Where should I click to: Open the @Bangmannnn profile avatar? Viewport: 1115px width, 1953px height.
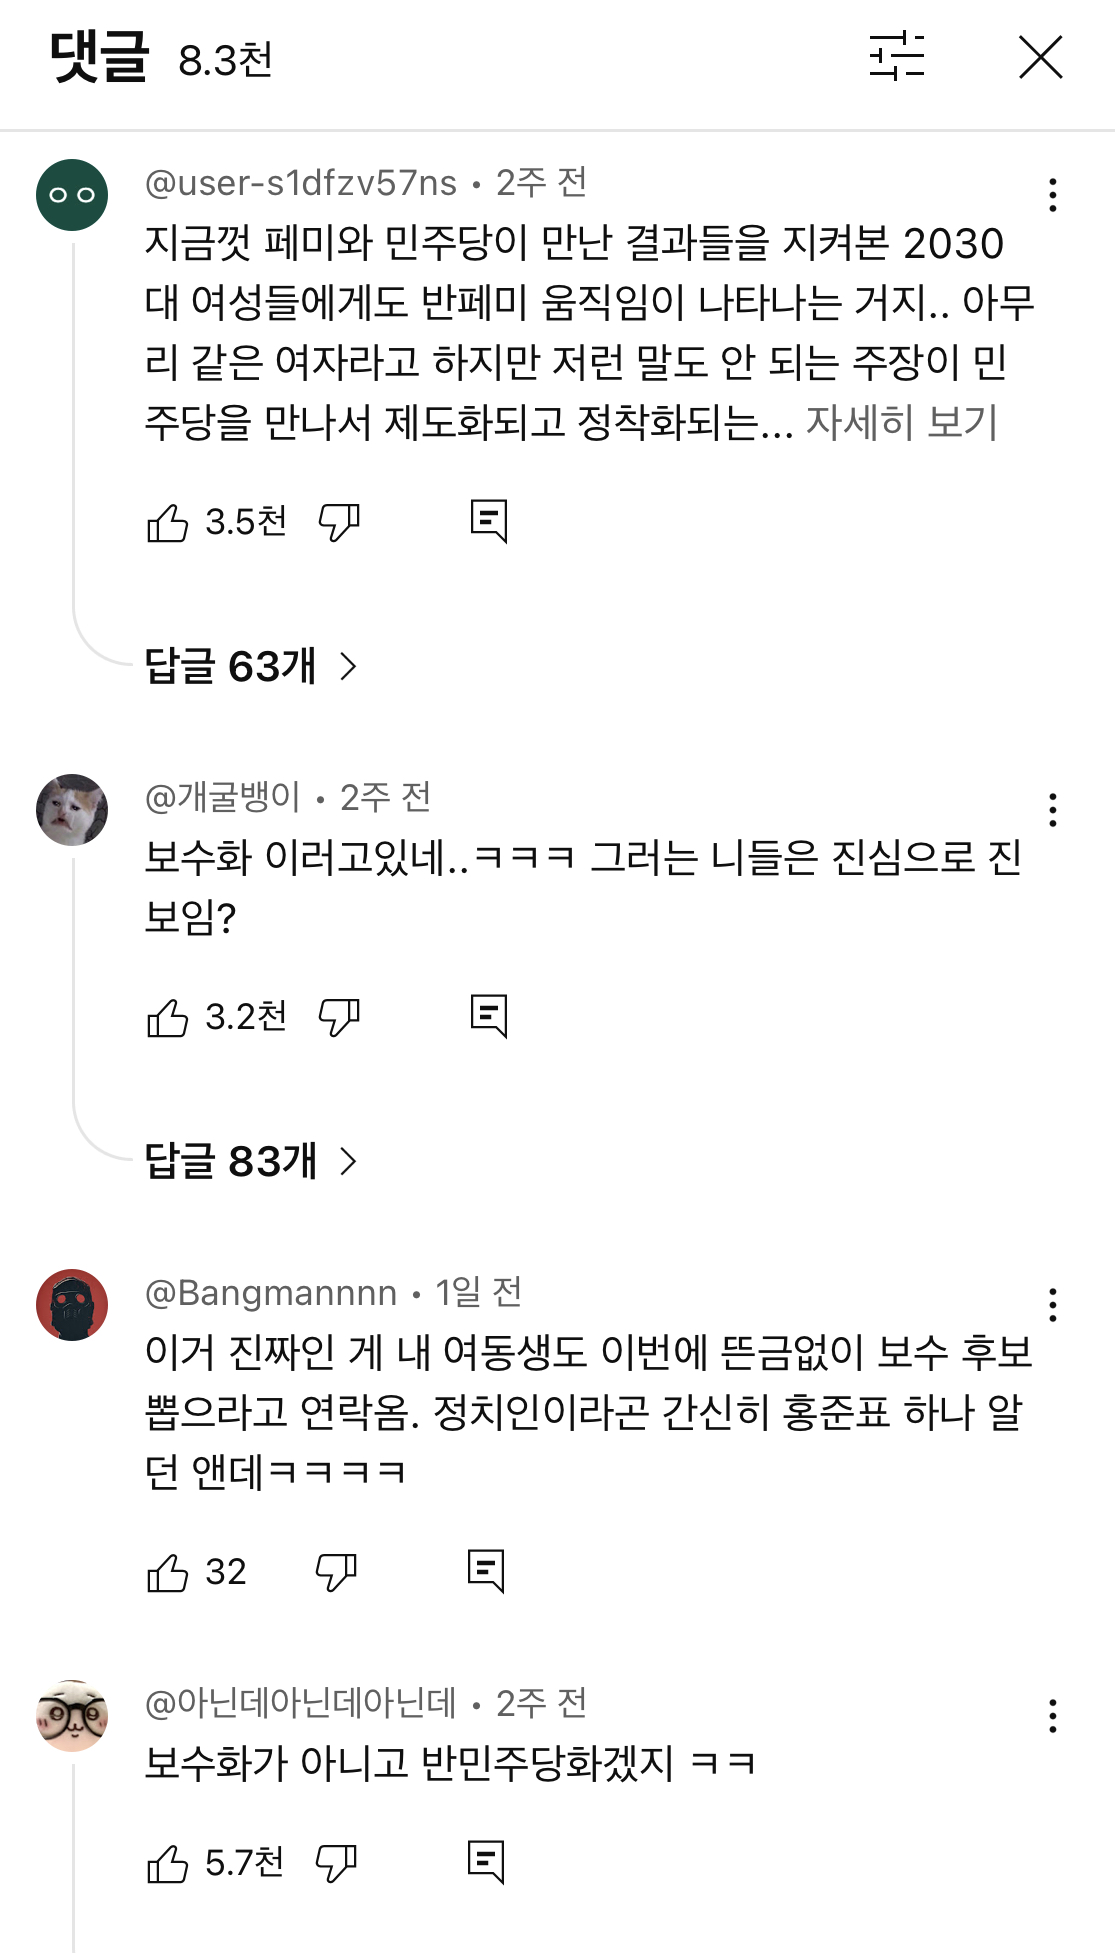tap(72, 1305)
